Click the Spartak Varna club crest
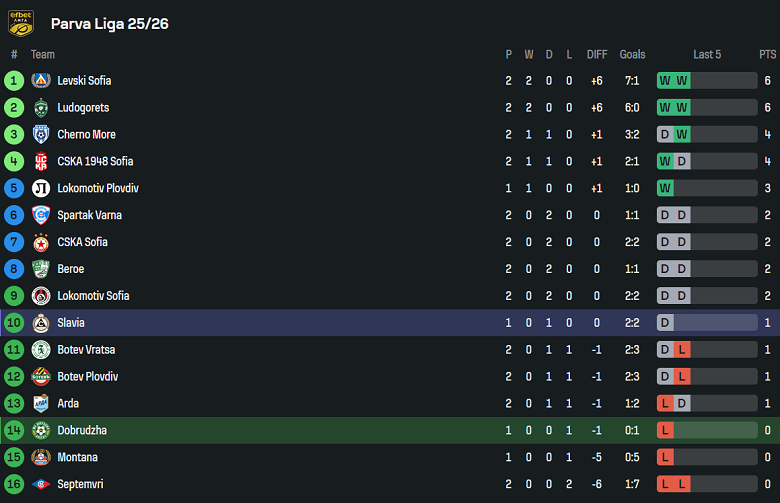This screenshot has height=503, width=780. click(x=41, y=216)
